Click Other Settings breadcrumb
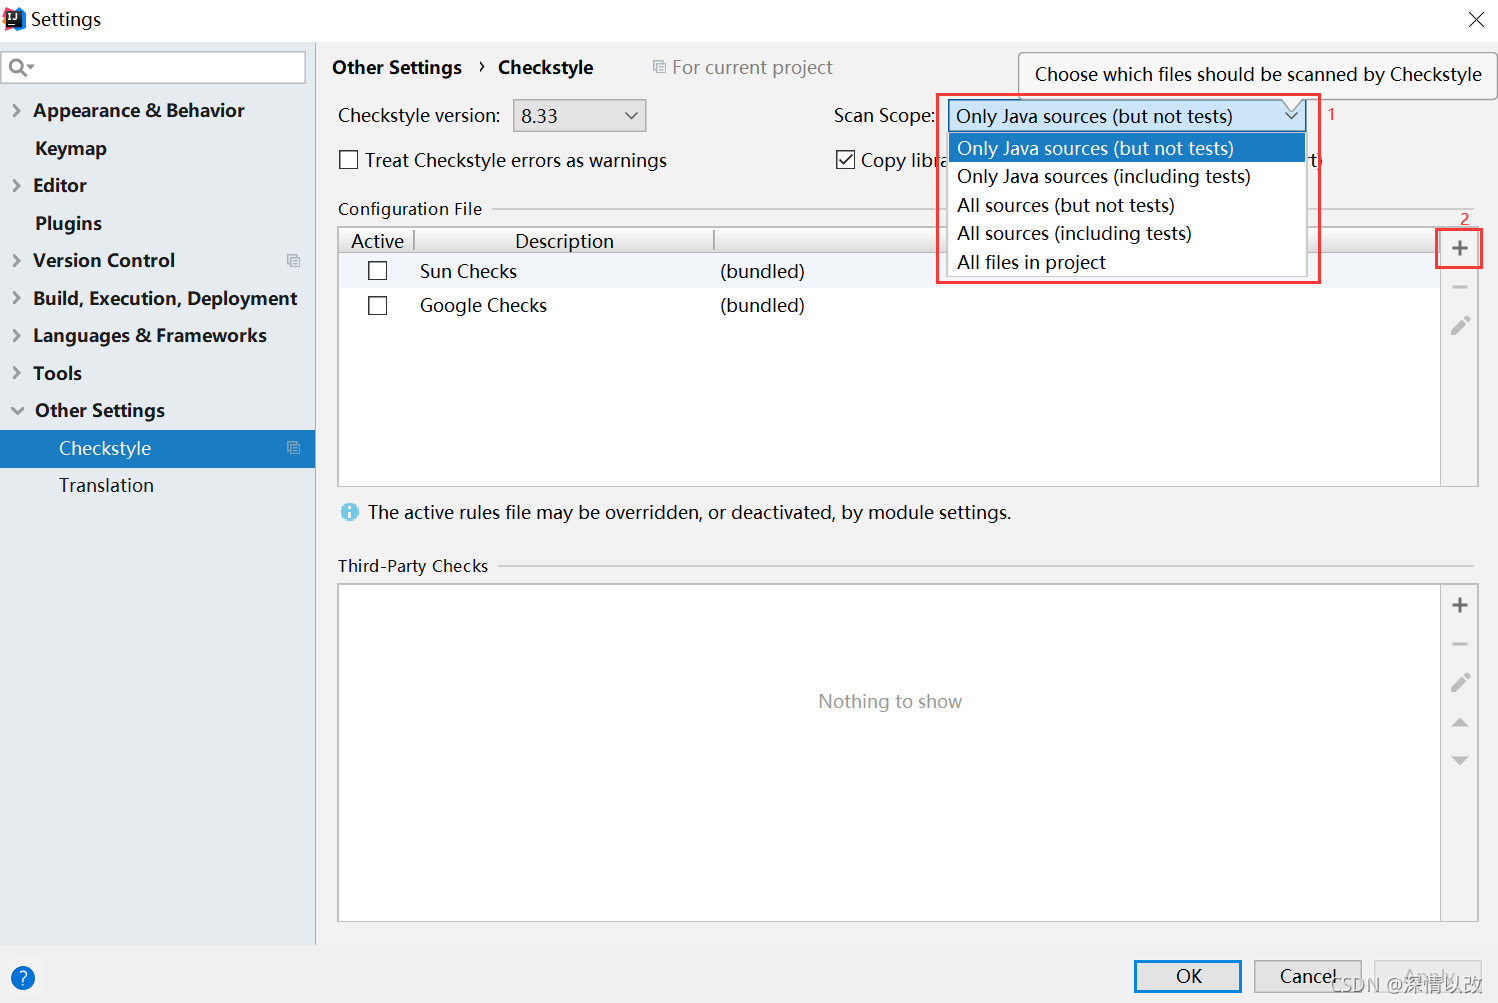 397,67
